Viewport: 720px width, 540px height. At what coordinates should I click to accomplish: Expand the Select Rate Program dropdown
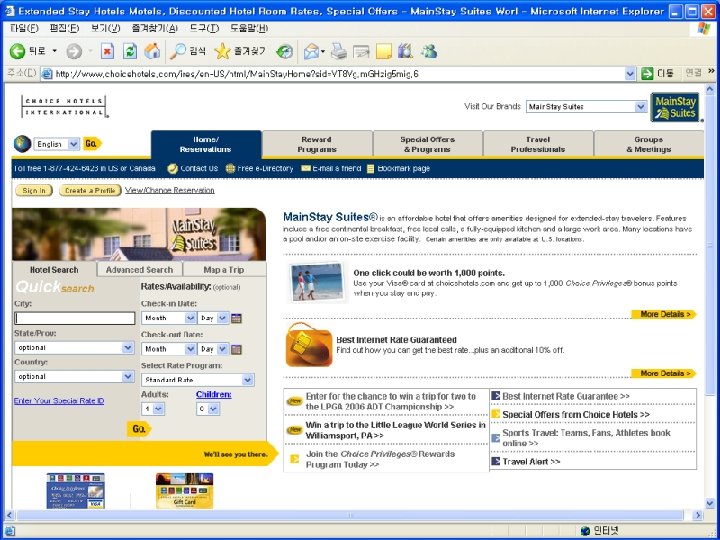coord(197,380)
